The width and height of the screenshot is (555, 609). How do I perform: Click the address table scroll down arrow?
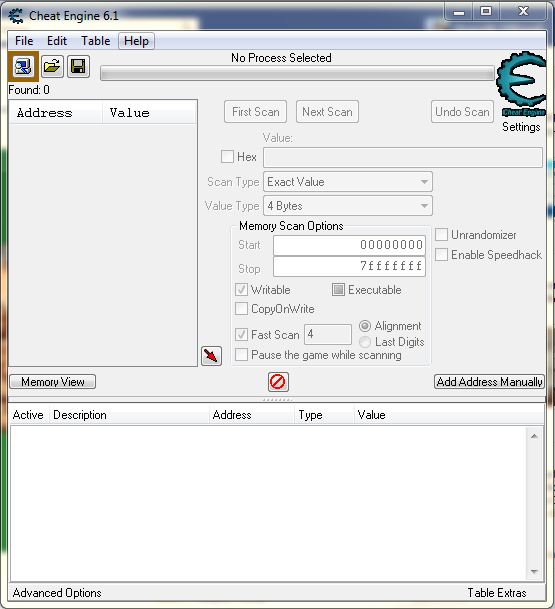click(534, 571)
